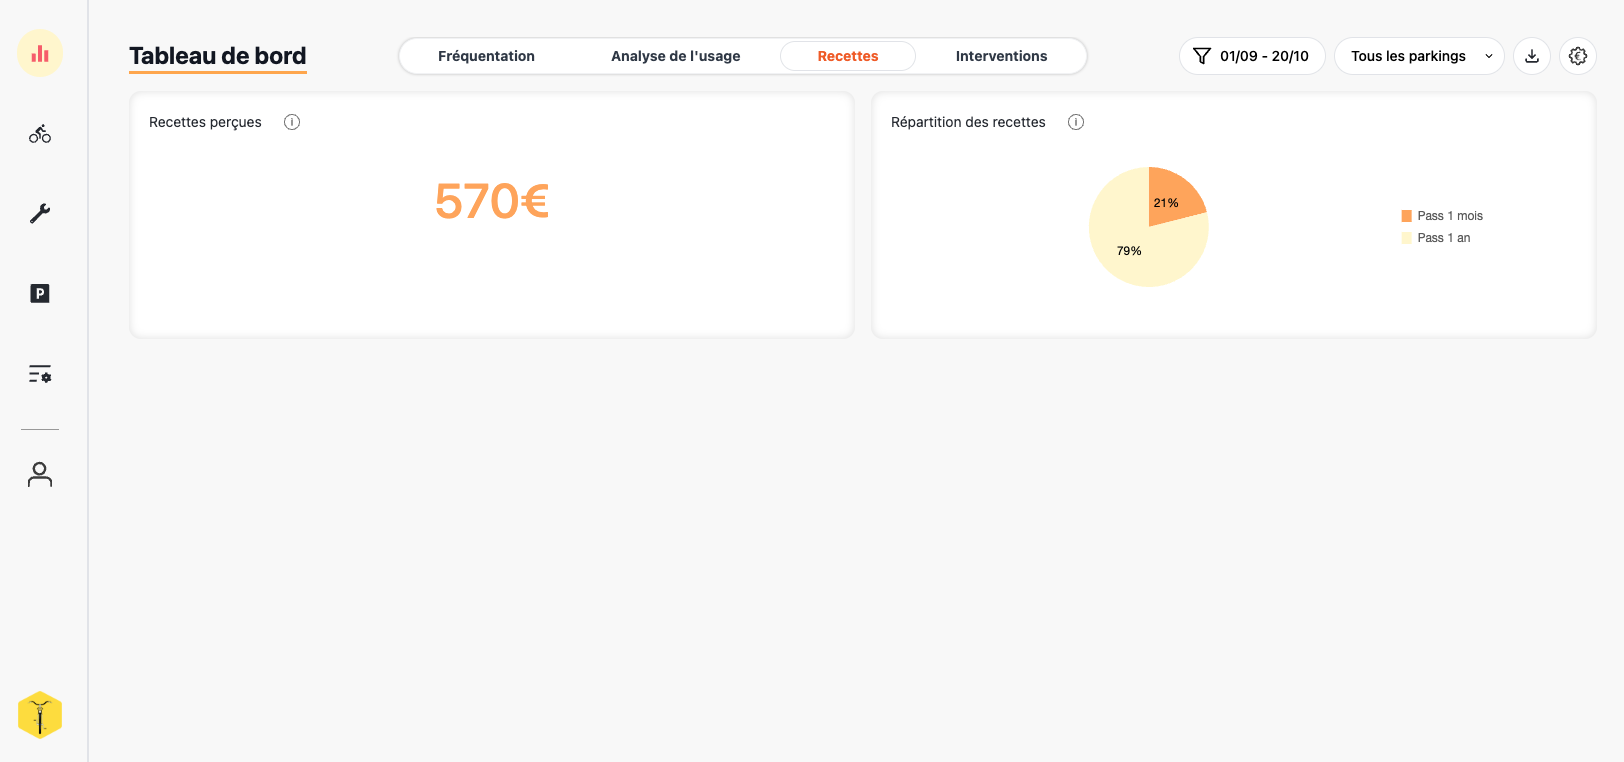Open the wrench maintenance section

(40, 213)
